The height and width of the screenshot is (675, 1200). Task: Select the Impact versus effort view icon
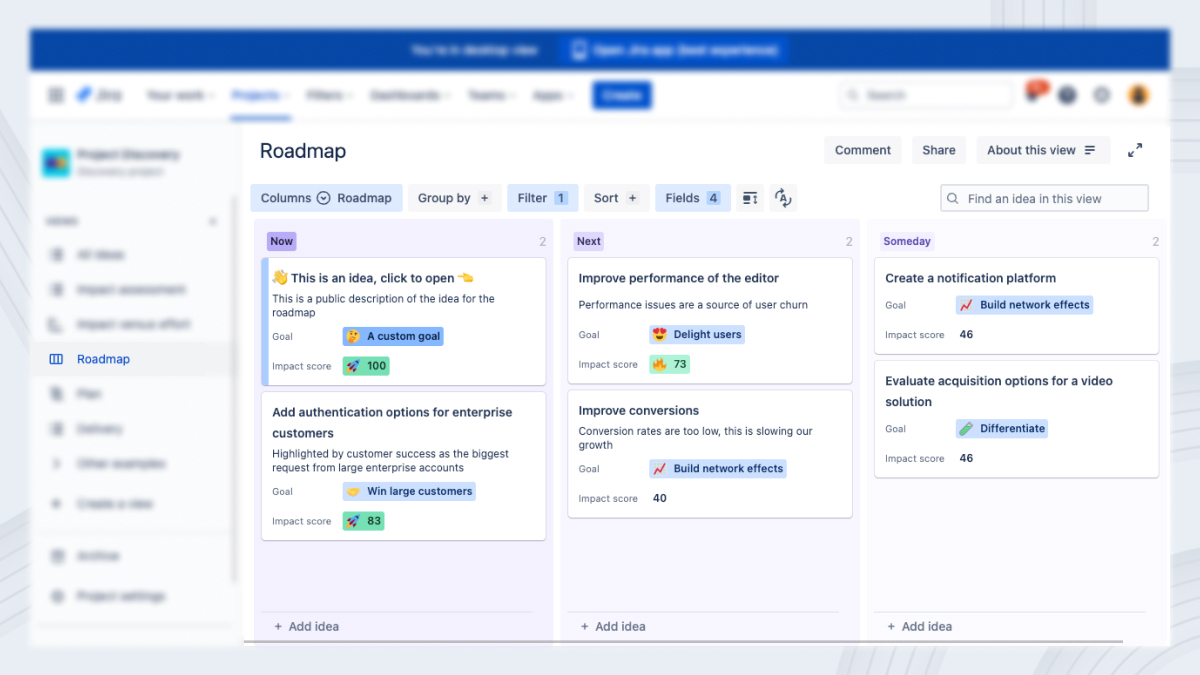[57, 324]
